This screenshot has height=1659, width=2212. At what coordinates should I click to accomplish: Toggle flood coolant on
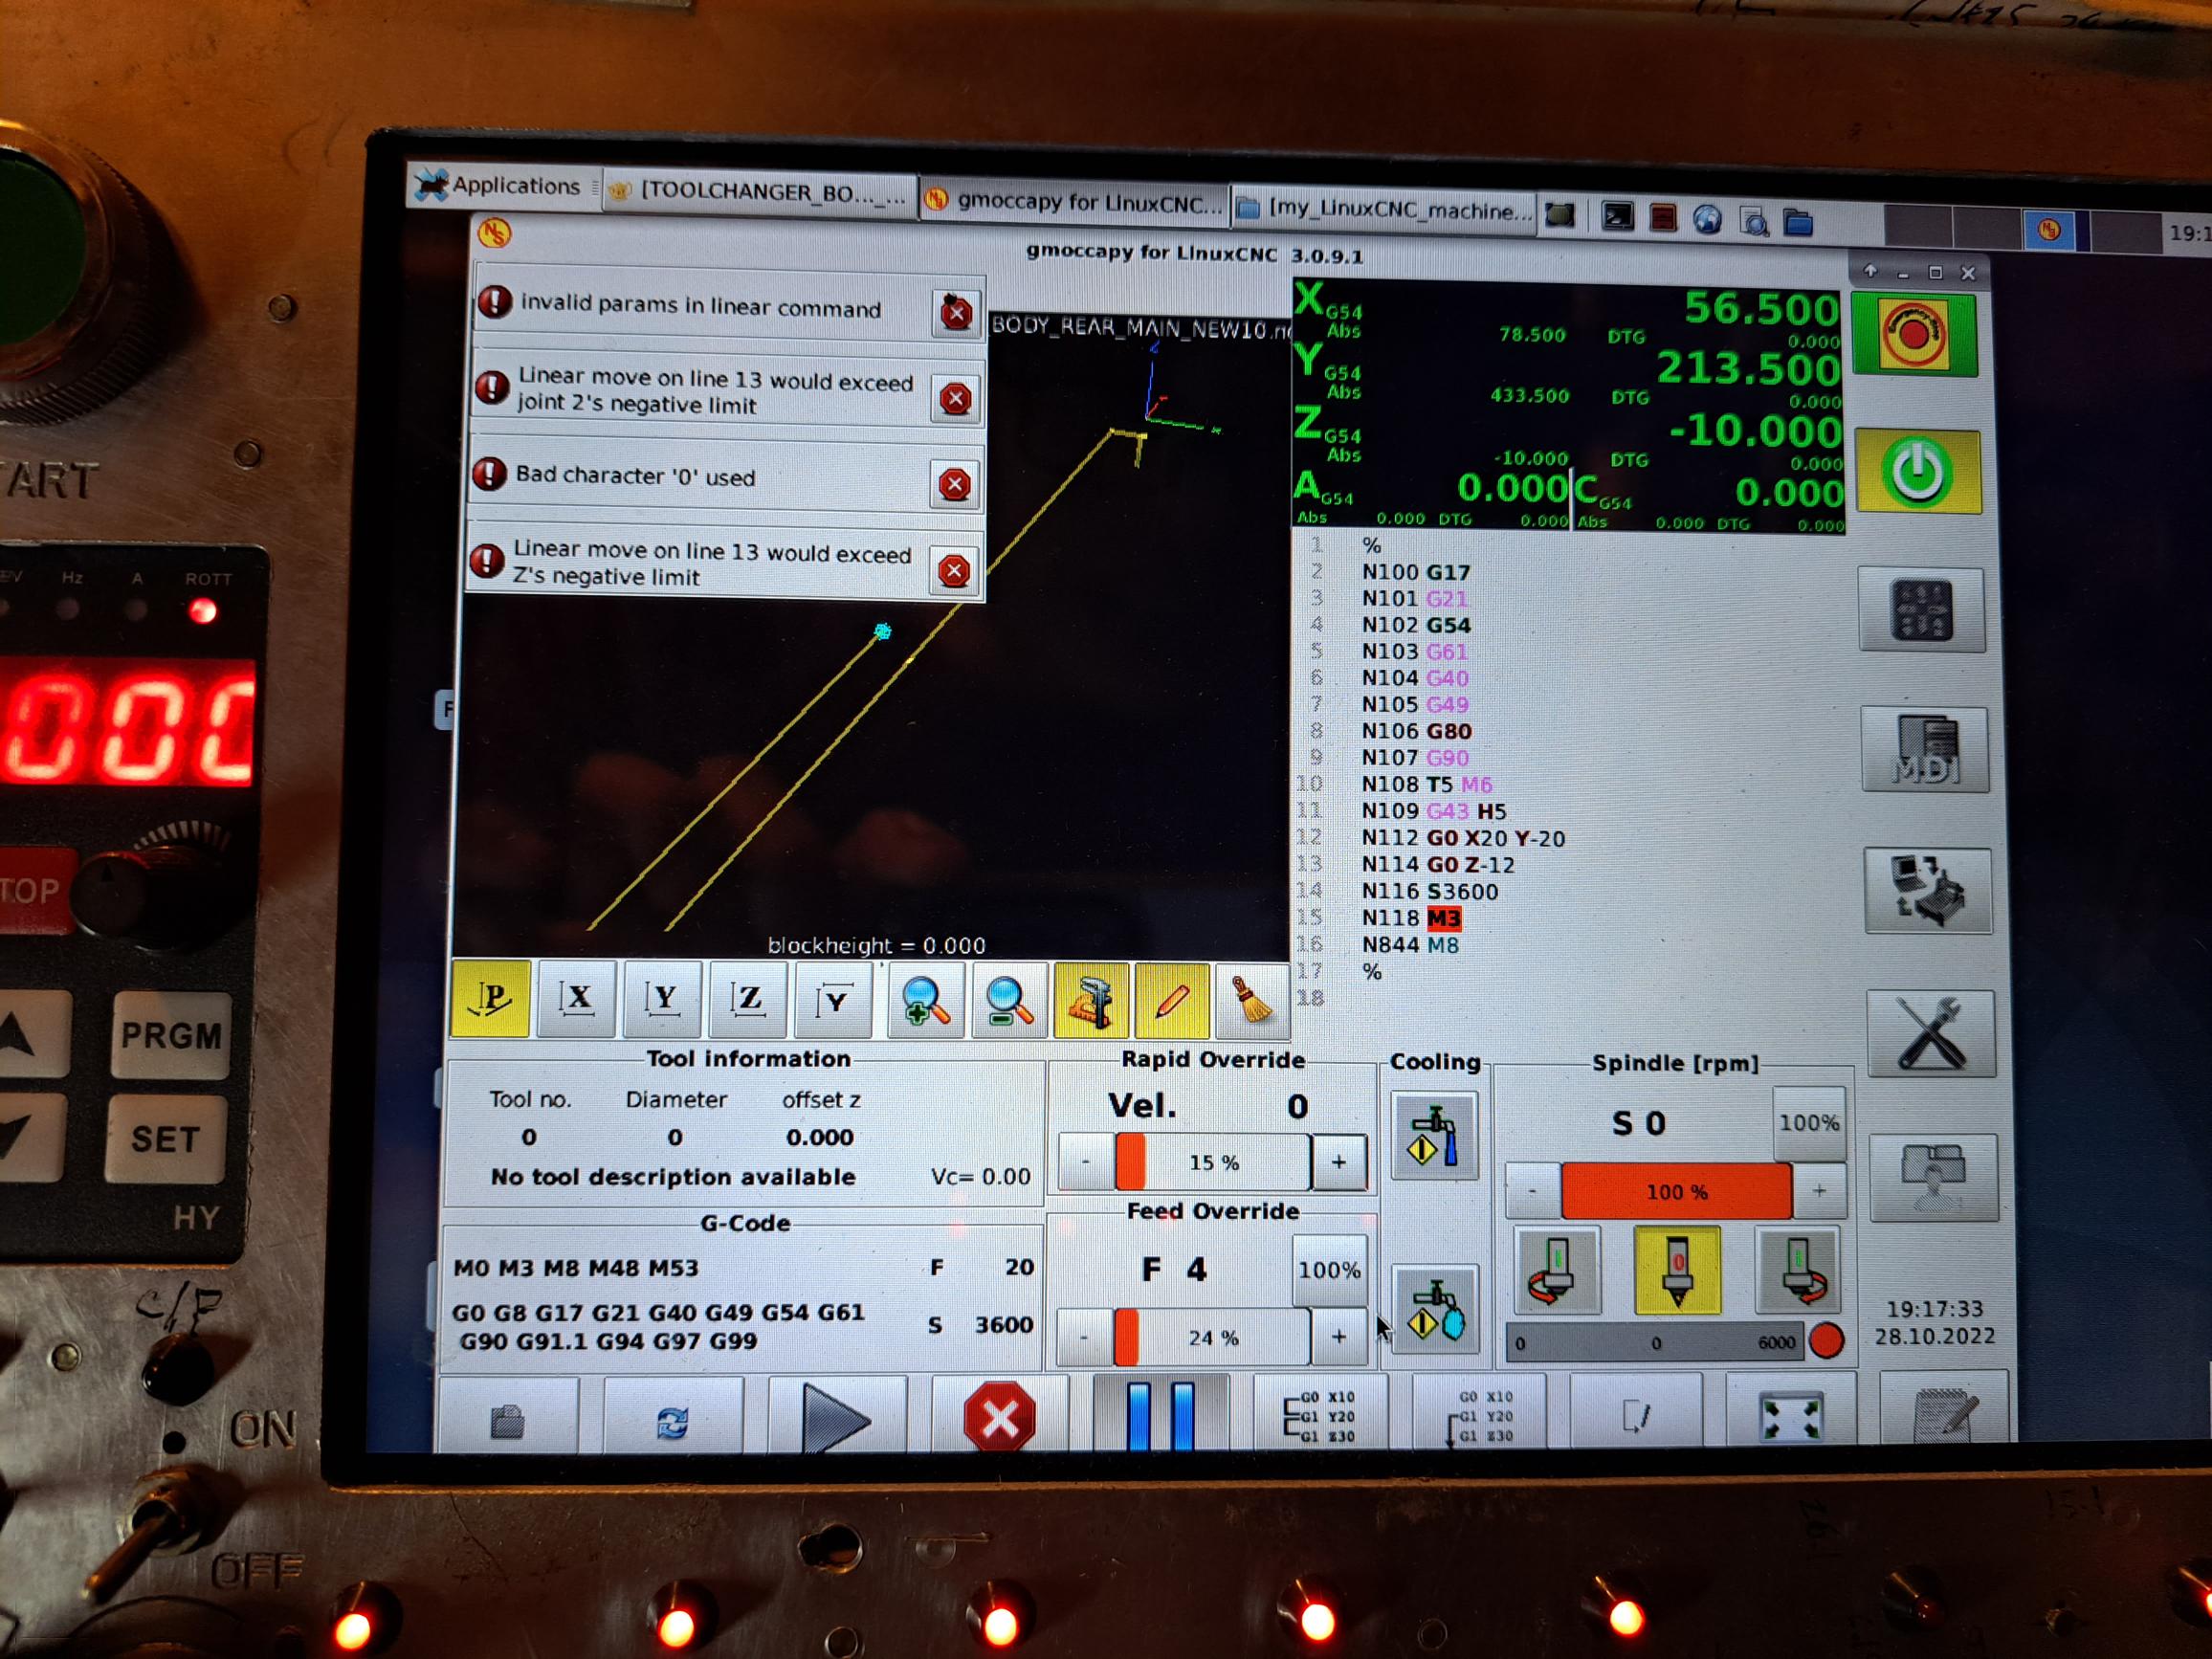(1433, 1137)
